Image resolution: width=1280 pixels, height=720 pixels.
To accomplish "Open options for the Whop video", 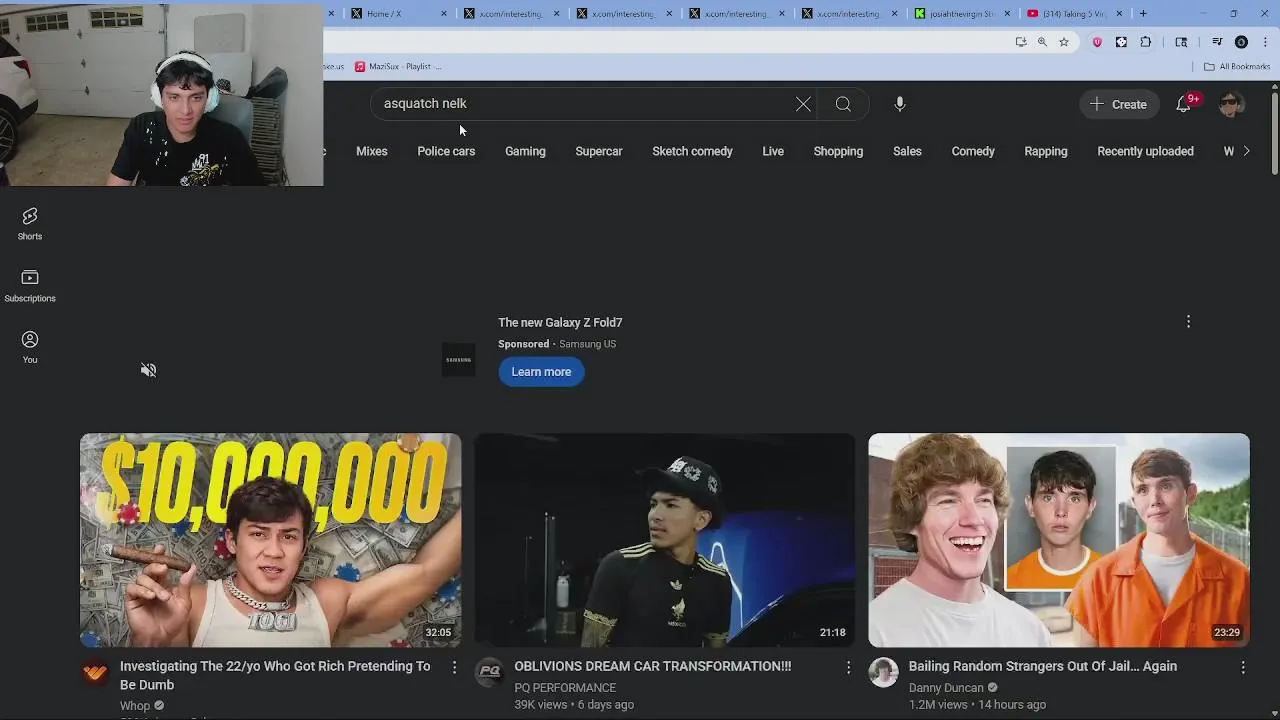I will tap(454, 667).
